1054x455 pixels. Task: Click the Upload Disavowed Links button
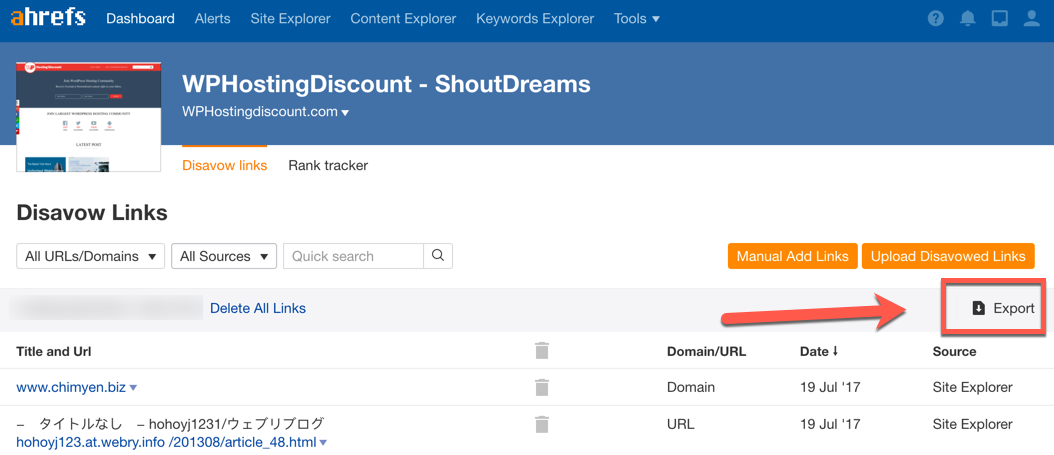(948, 256)
